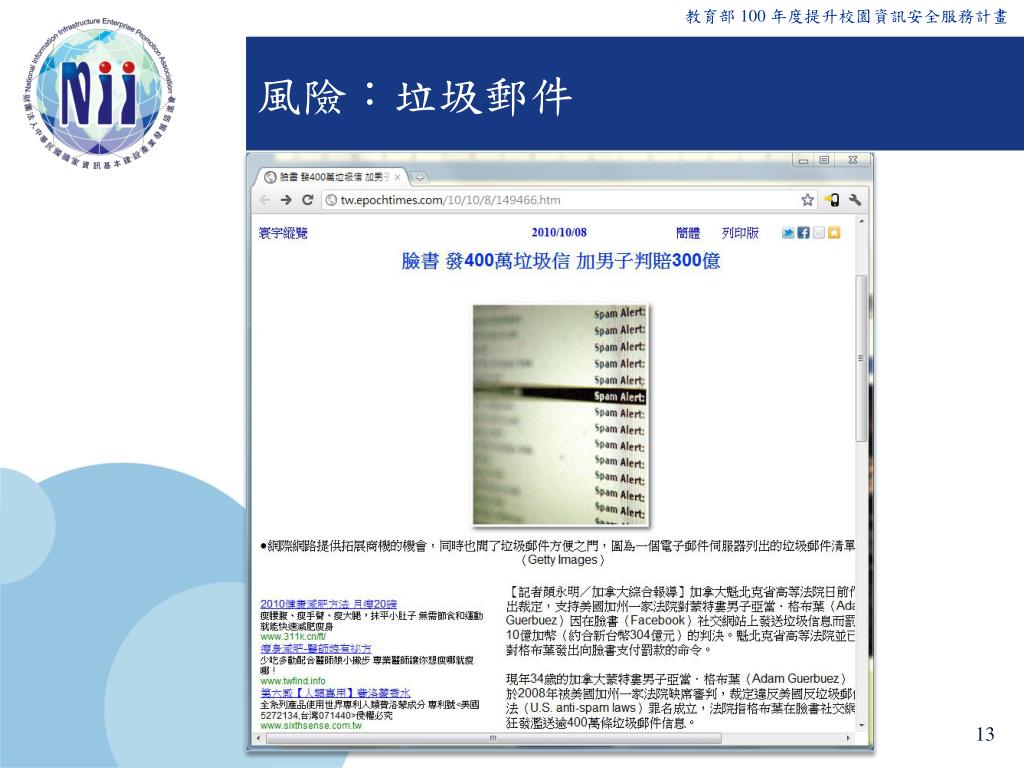Open the 第六感【人類專用】費洛蒙香水 ad link
1024x768 pixels.
coord(335,693)
